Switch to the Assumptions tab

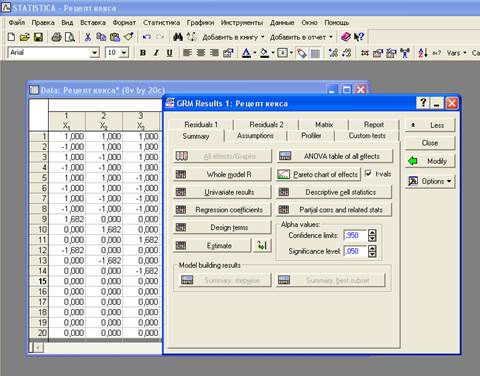click(255, 136)
